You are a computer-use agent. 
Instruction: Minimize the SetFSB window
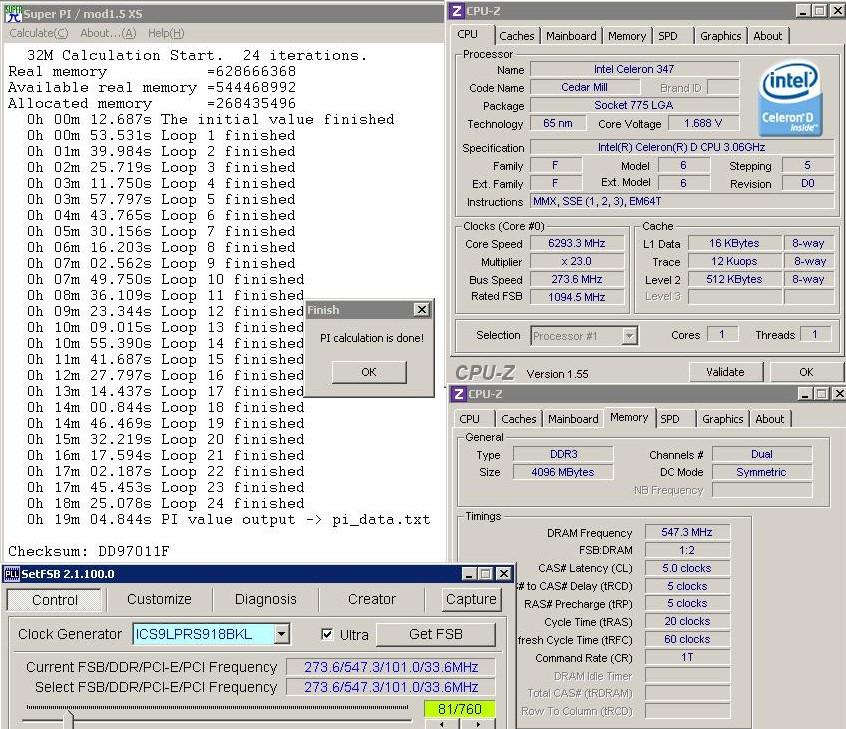[x=468, y=574]
